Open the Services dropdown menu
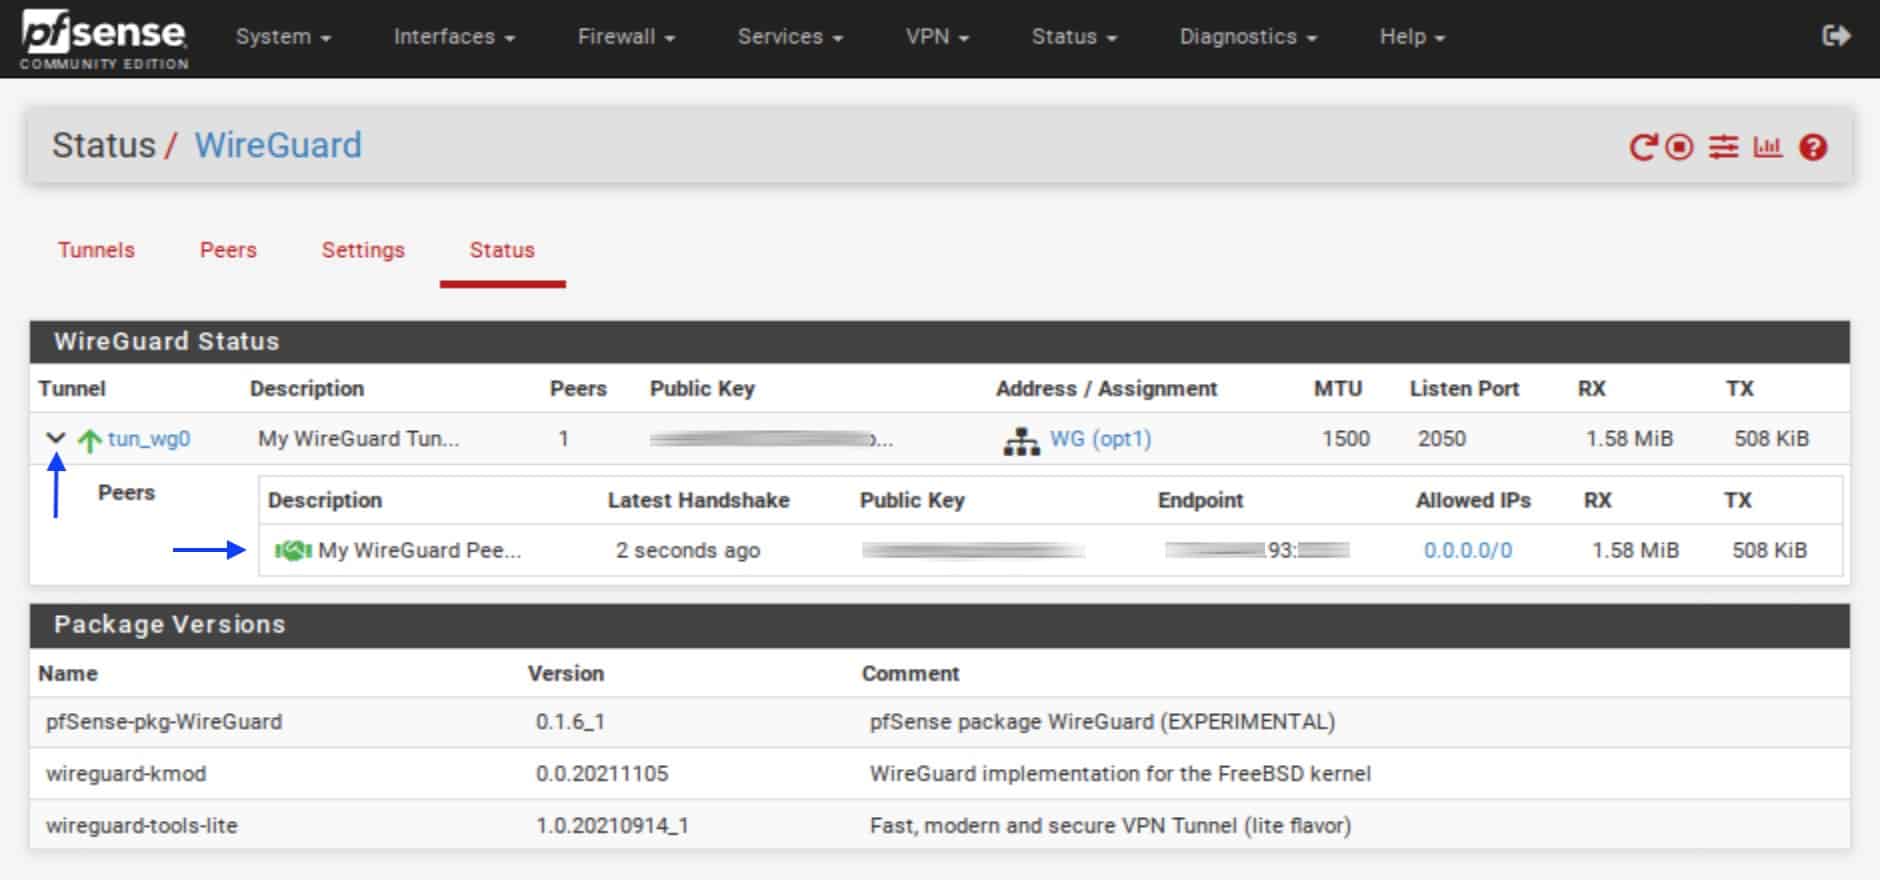Viewport: 1880px width, 880px height. (790, 37)
